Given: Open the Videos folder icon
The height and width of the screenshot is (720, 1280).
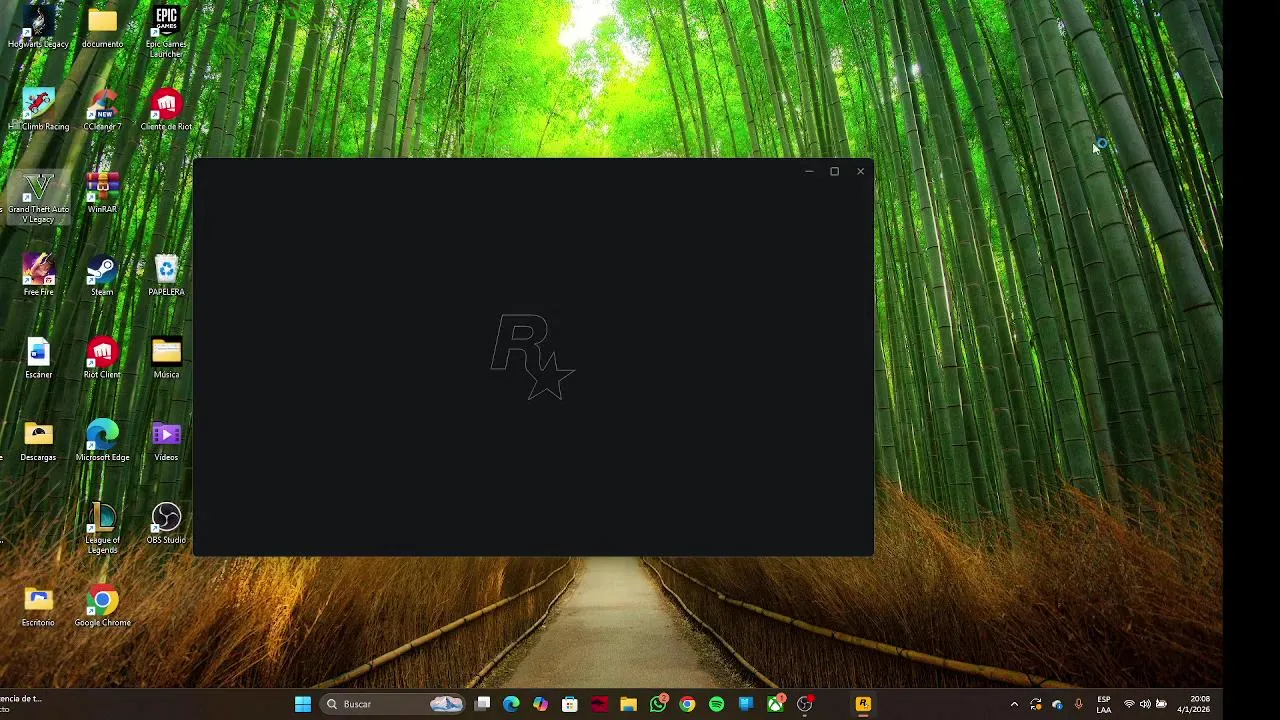Looking at the screenshot, I should [166, 441].
